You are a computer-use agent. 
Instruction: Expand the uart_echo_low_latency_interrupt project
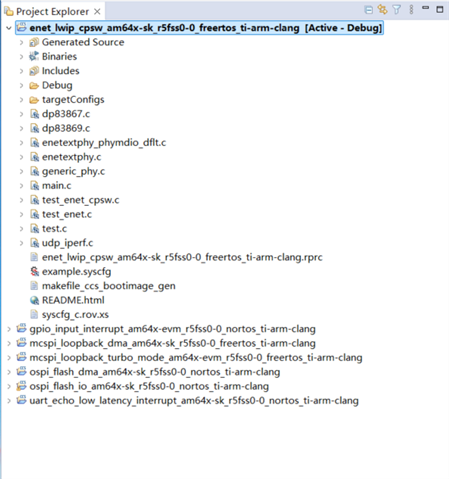pos(9,401)
